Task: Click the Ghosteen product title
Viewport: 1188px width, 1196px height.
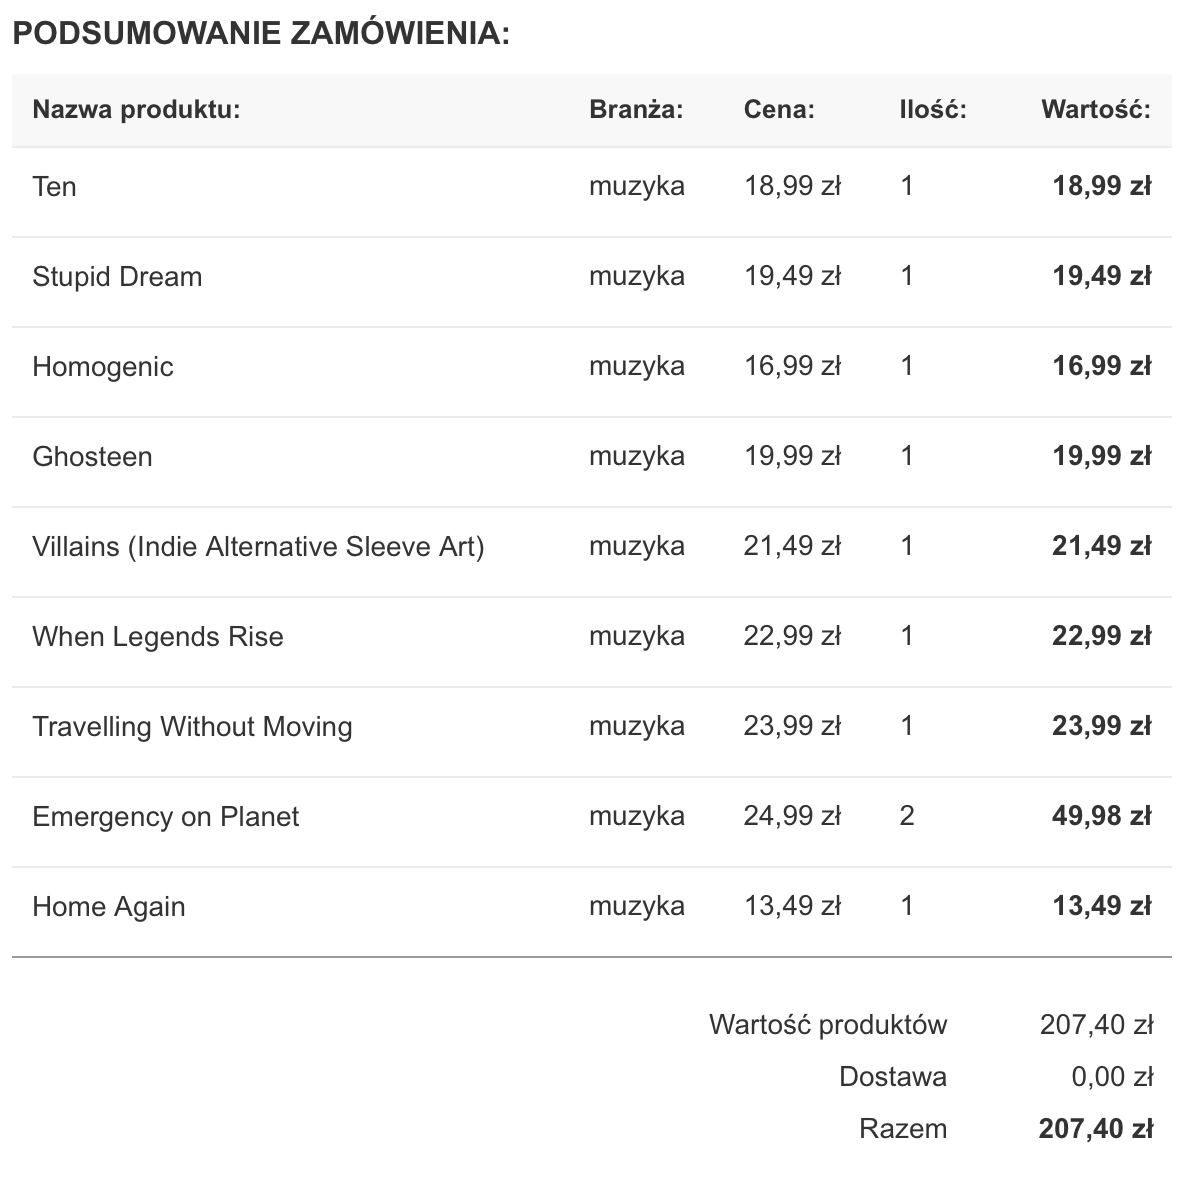Action: click(92, 457)
